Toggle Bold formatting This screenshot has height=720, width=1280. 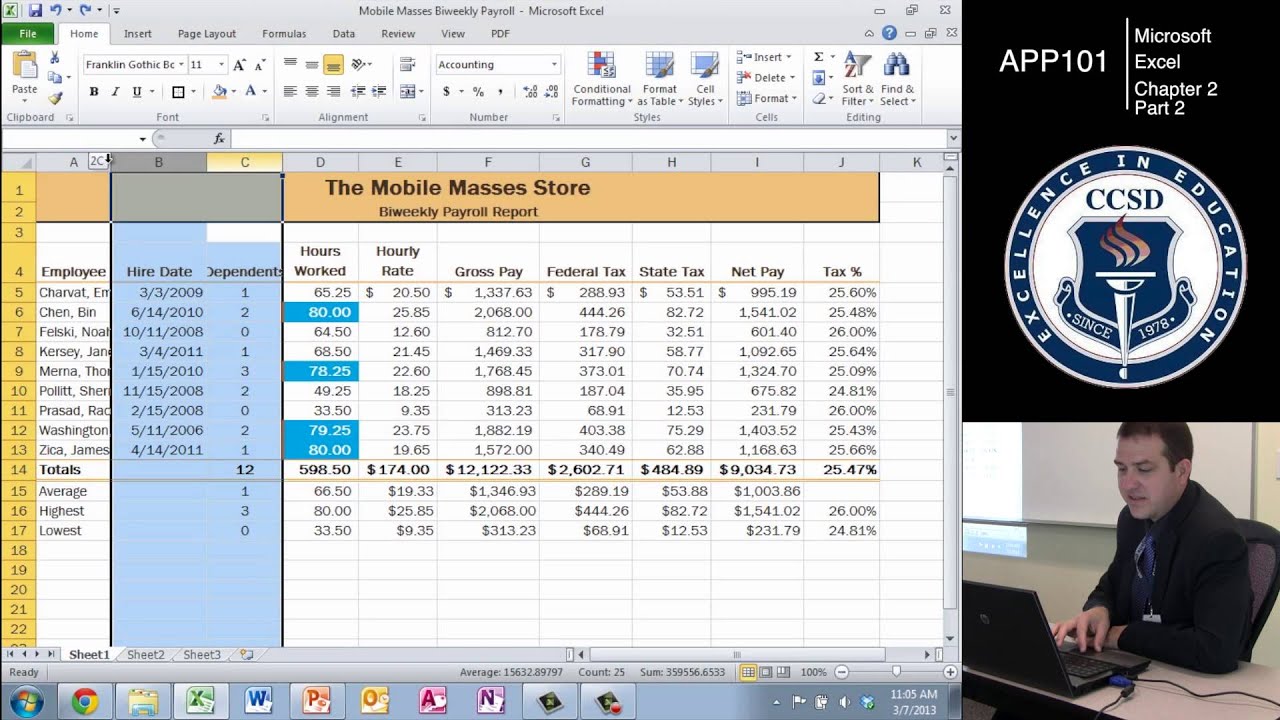(x=94, y=92)
